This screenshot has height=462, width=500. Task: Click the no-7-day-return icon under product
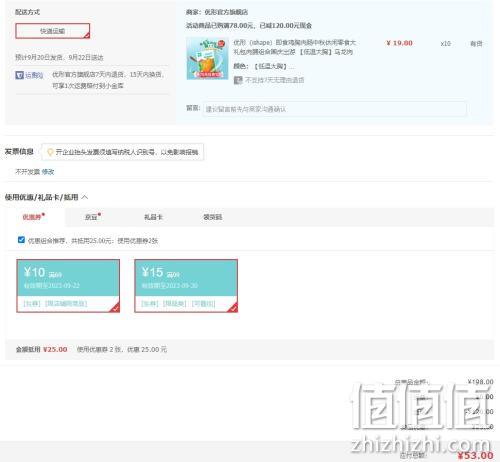[238, 80]
